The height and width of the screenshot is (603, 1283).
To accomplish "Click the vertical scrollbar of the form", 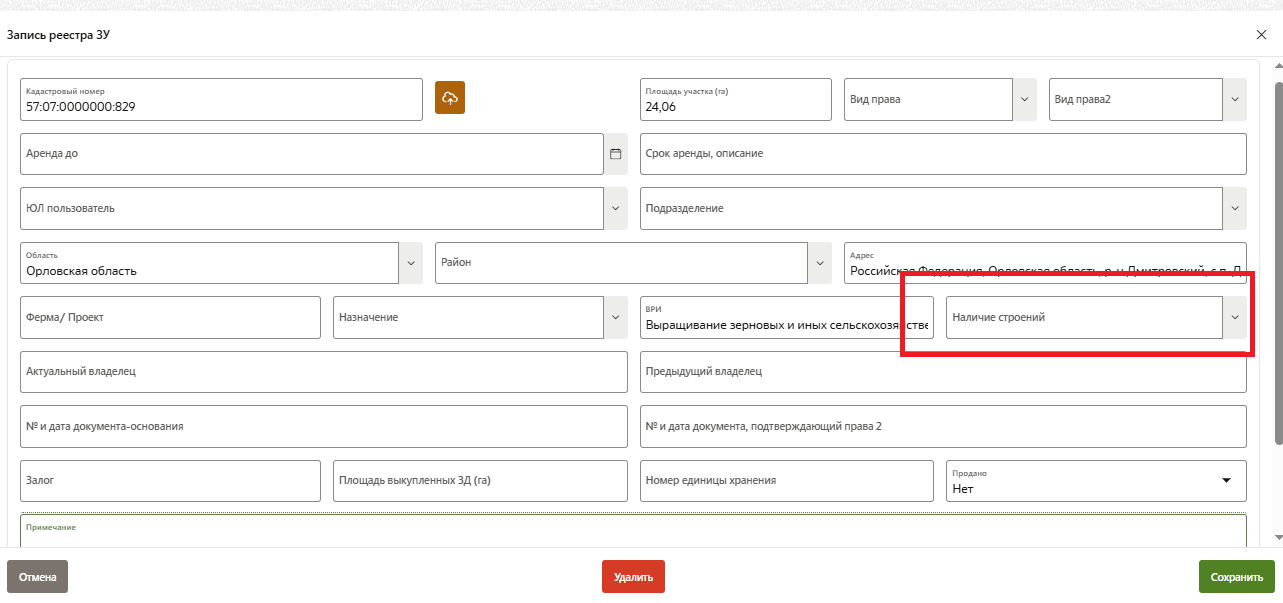I will click(x=1278, y=260).
